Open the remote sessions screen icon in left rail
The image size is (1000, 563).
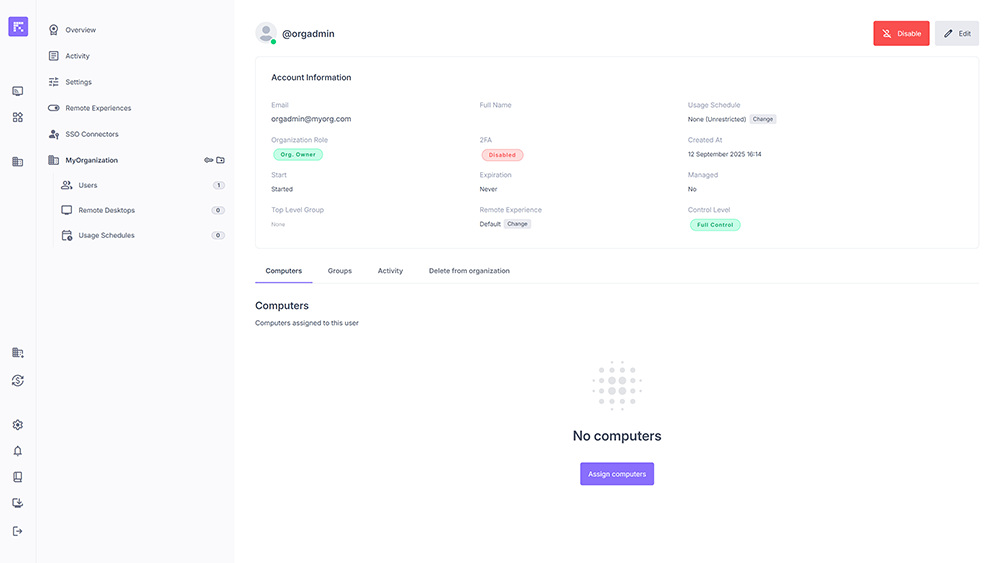tap(18, 91)
